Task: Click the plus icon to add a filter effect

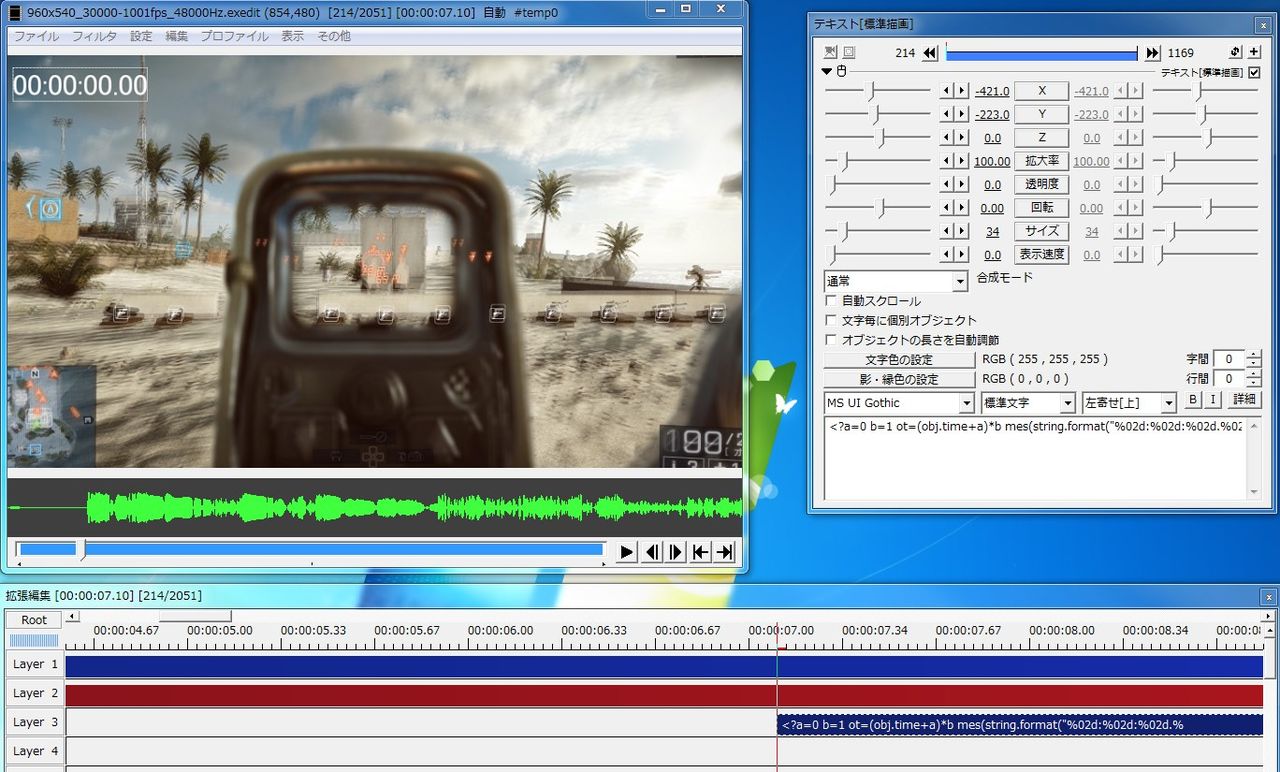Action: coord(1254,52)
